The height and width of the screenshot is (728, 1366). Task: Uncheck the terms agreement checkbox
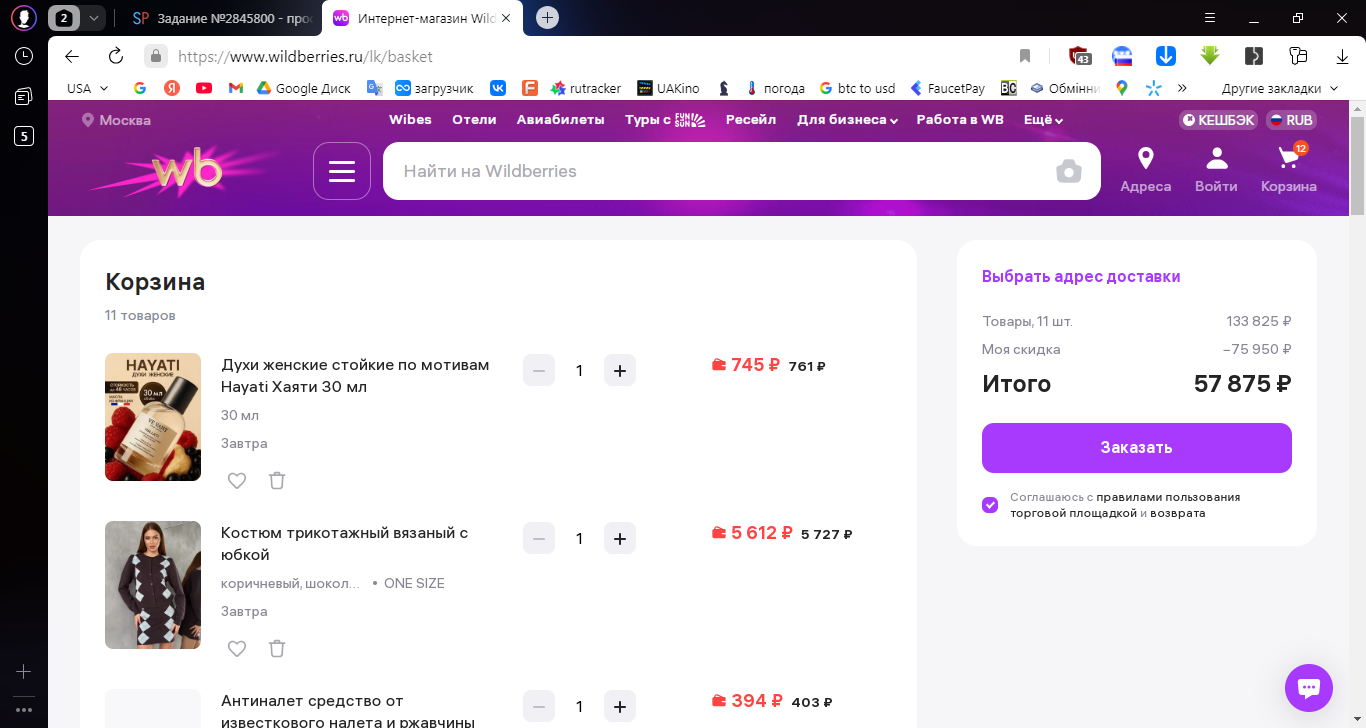click(990, 505)
